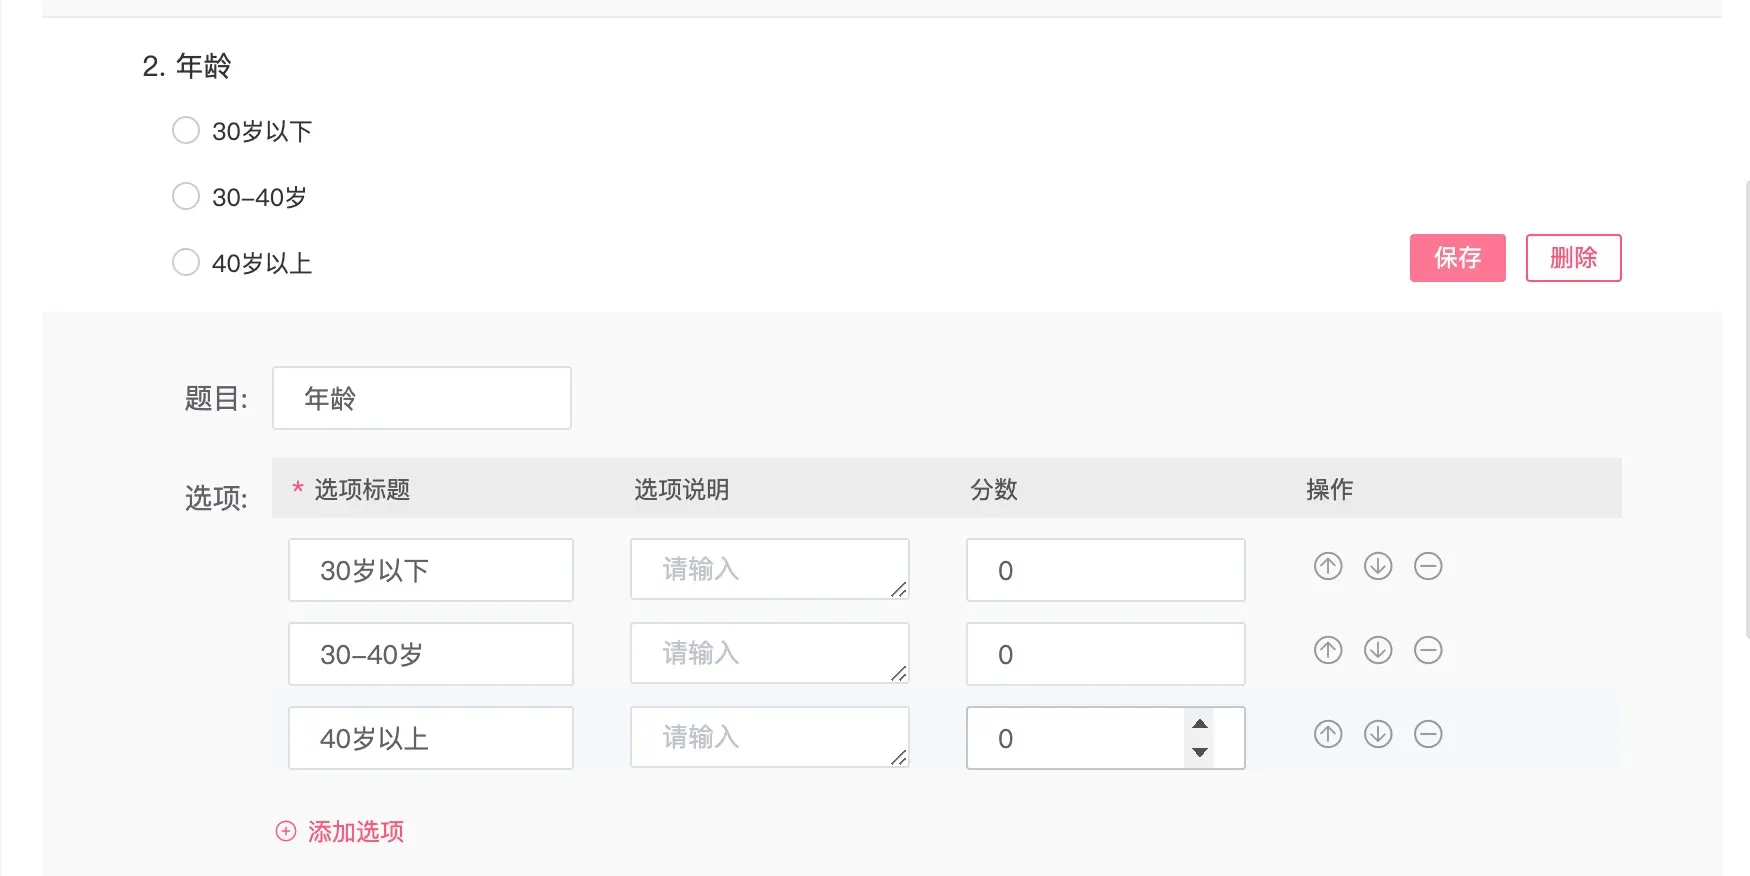Move the 30–40岁 option down
This screenshot has width=1750, height=876.
(x=1378, y=651)
